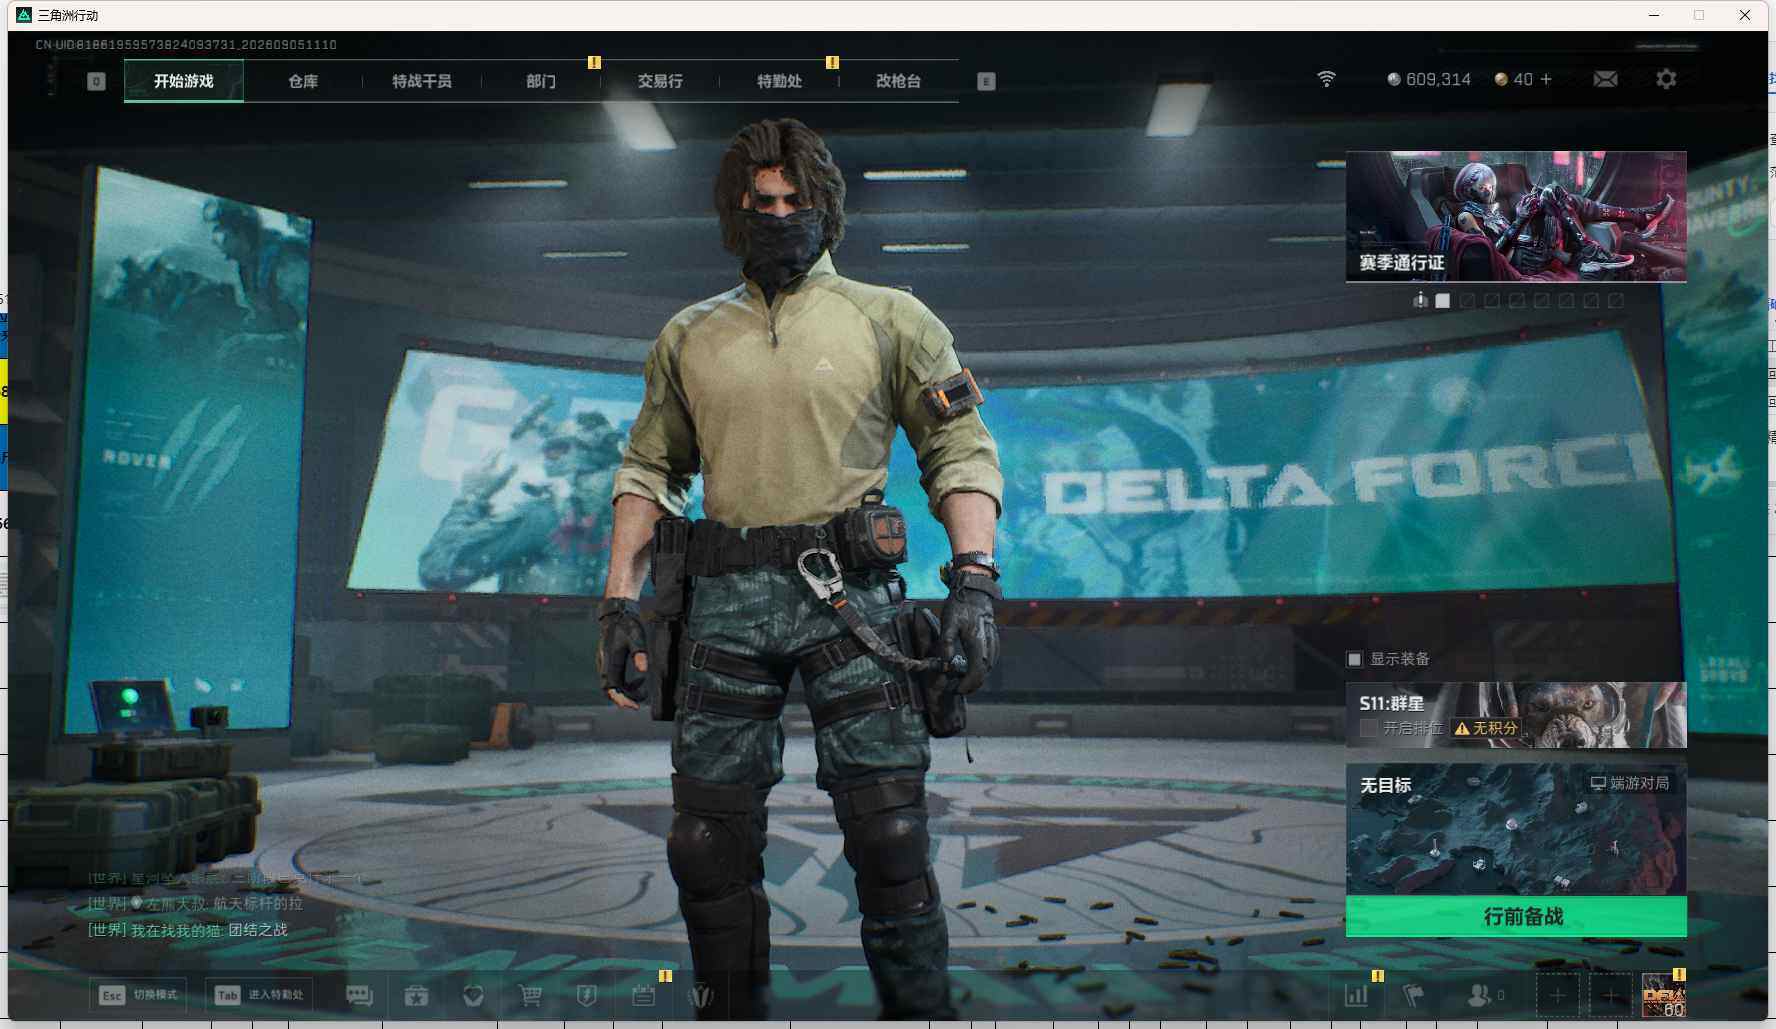Open the settings gear icon
Screen dimensions: 1776x1029
point(1666,79)
